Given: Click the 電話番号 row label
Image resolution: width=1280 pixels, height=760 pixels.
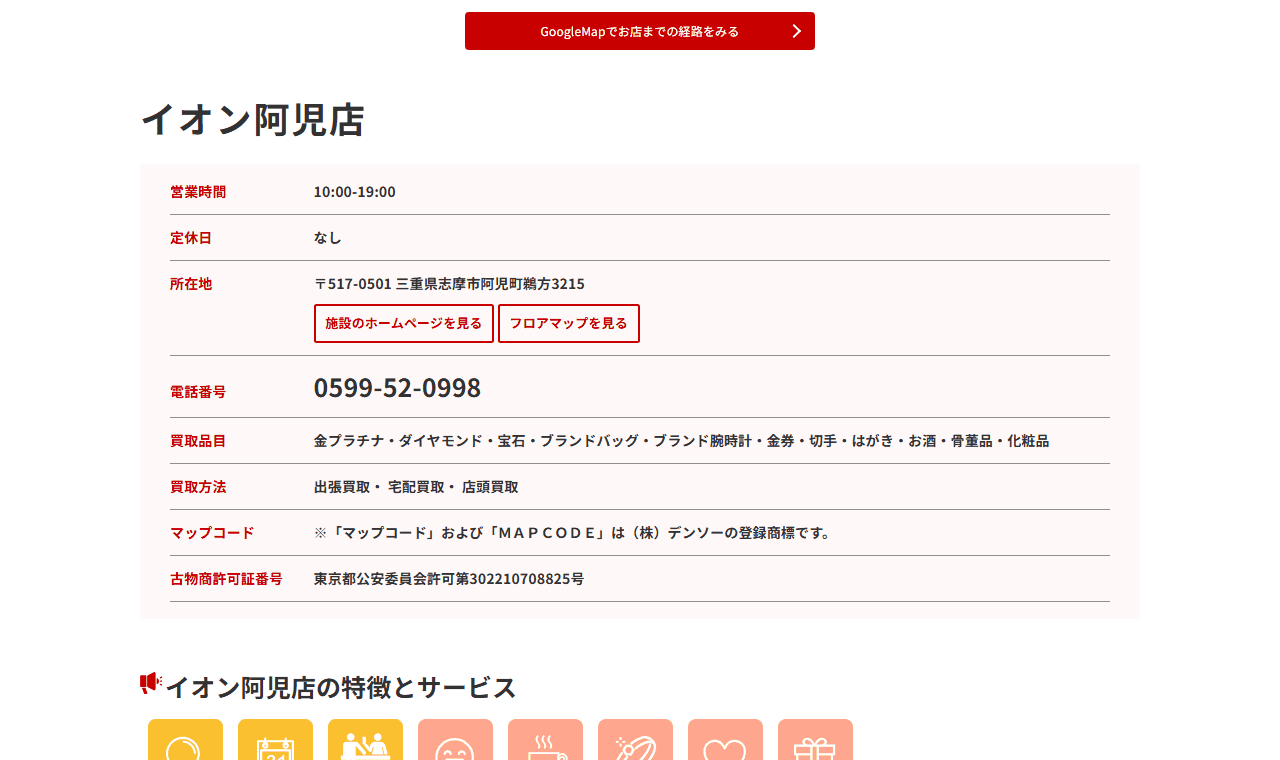Looking at the screenshot, I should point(198,392).
